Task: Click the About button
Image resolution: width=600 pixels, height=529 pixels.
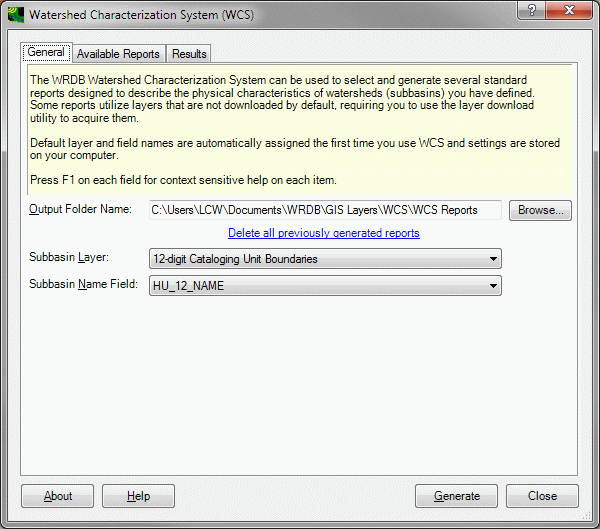Action: tap(58, 496)
